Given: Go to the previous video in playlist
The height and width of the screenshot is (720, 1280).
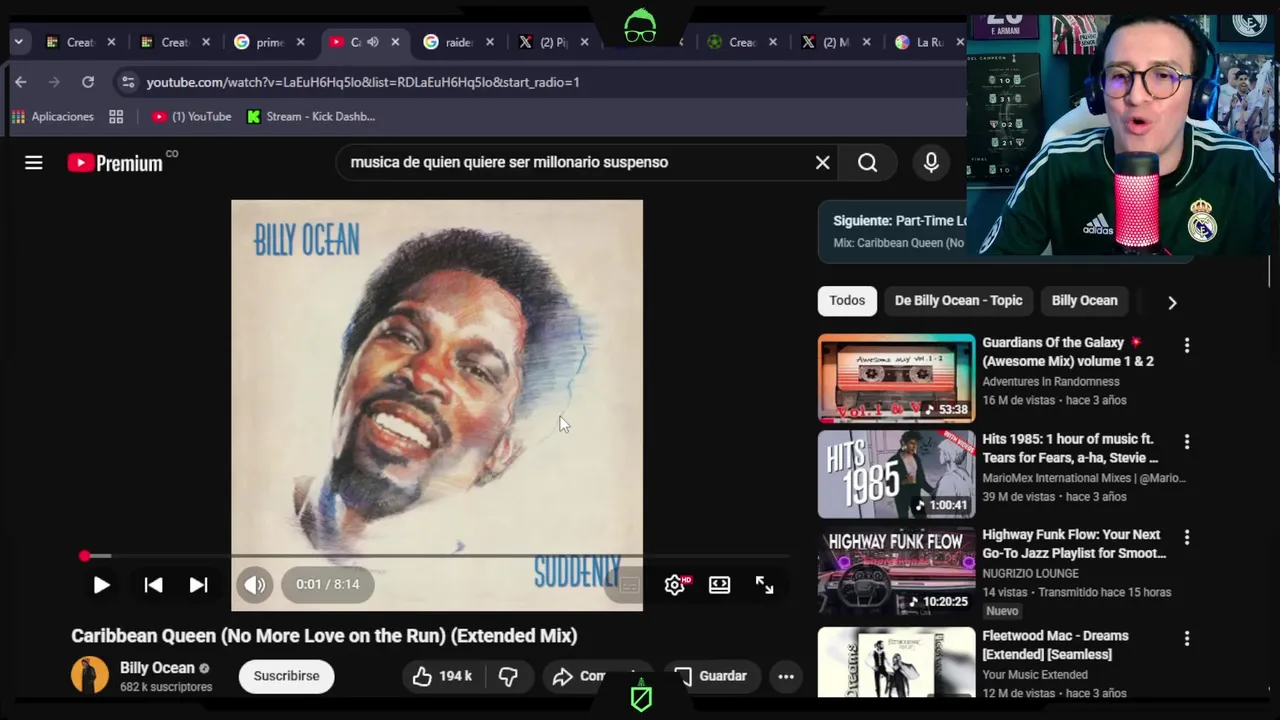Looking at the screenshot, I should 153,585.
